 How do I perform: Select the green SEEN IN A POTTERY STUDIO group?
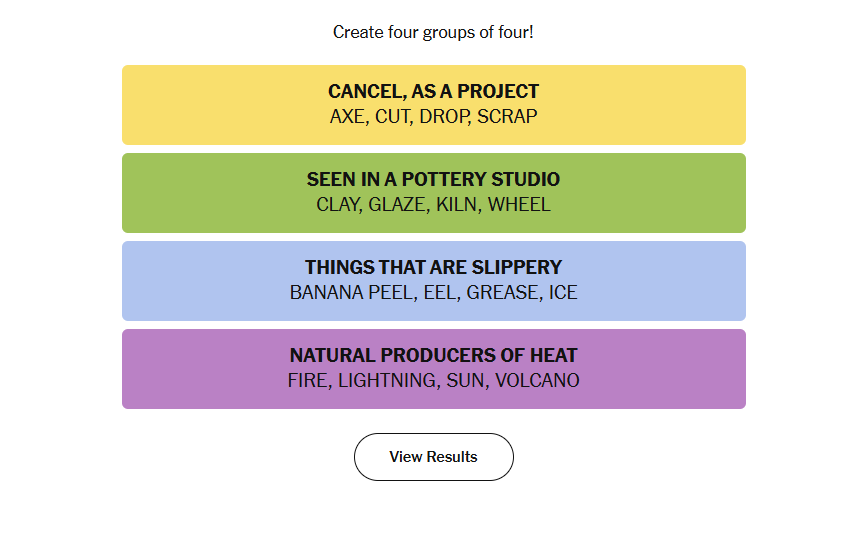point(433,193)
